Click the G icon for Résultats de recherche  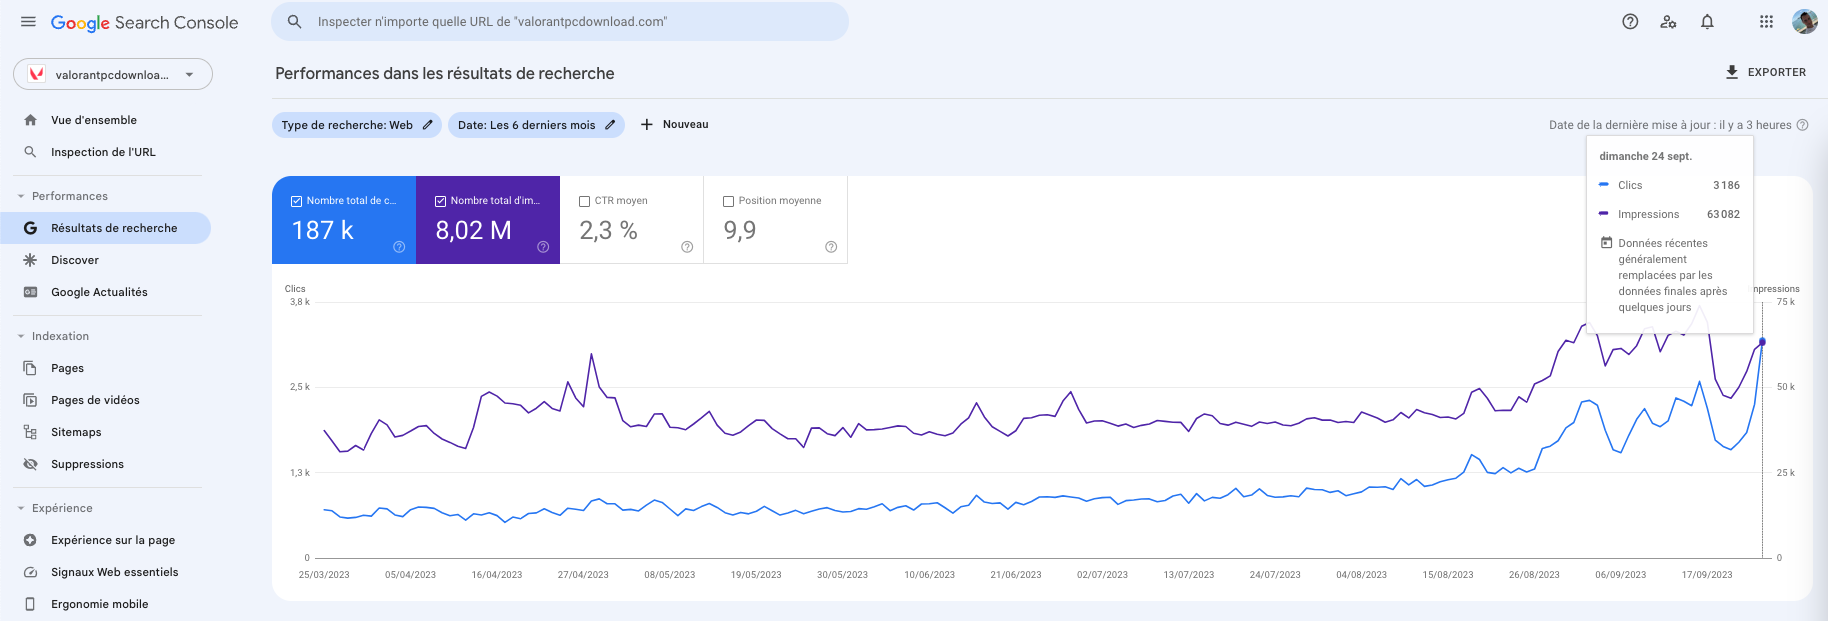pyautogui.click(x=30, y=228)
